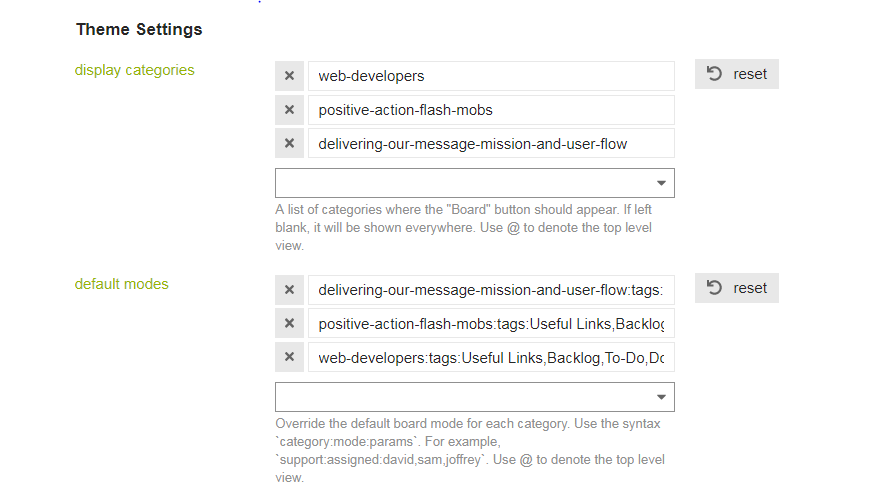
Task: Click the display categories label
Action: point(135,70)
